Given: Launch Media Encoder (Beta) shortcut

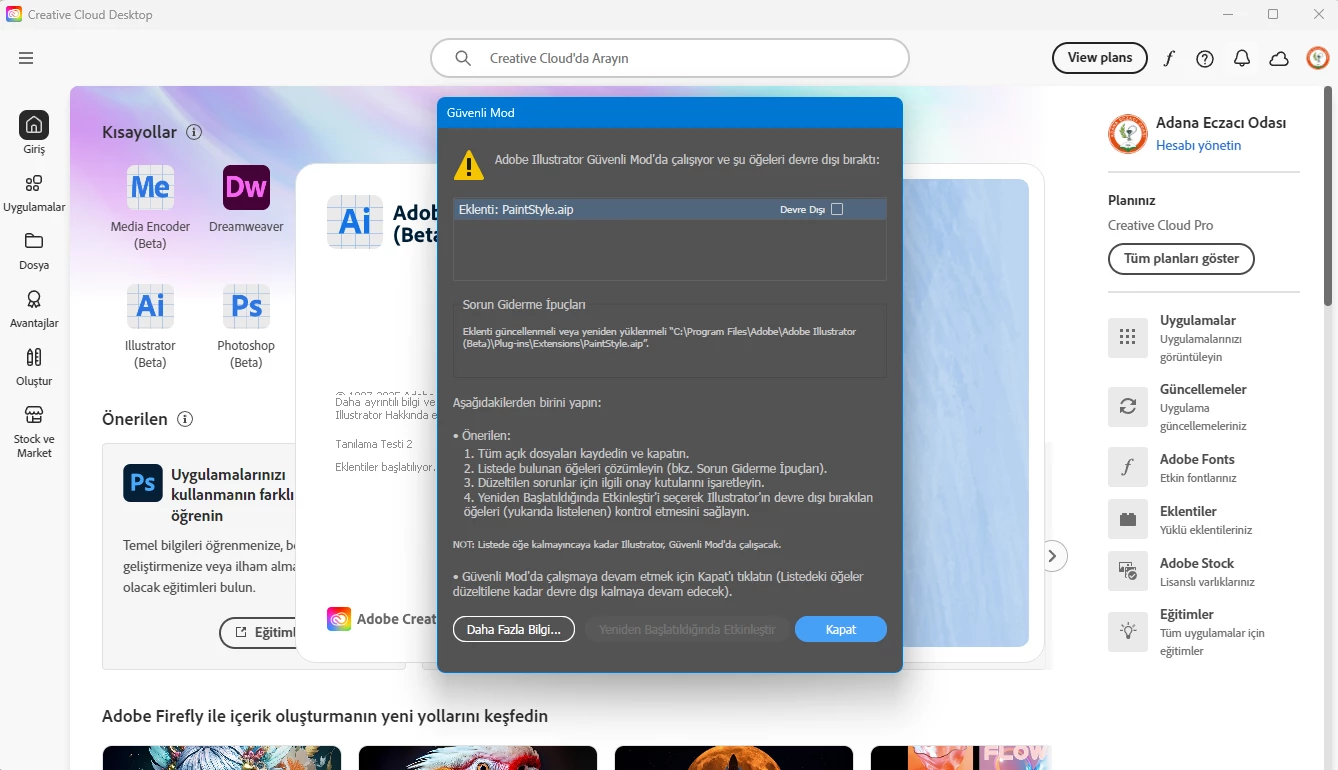Looking at the screenshot, I should click(150, 188).
